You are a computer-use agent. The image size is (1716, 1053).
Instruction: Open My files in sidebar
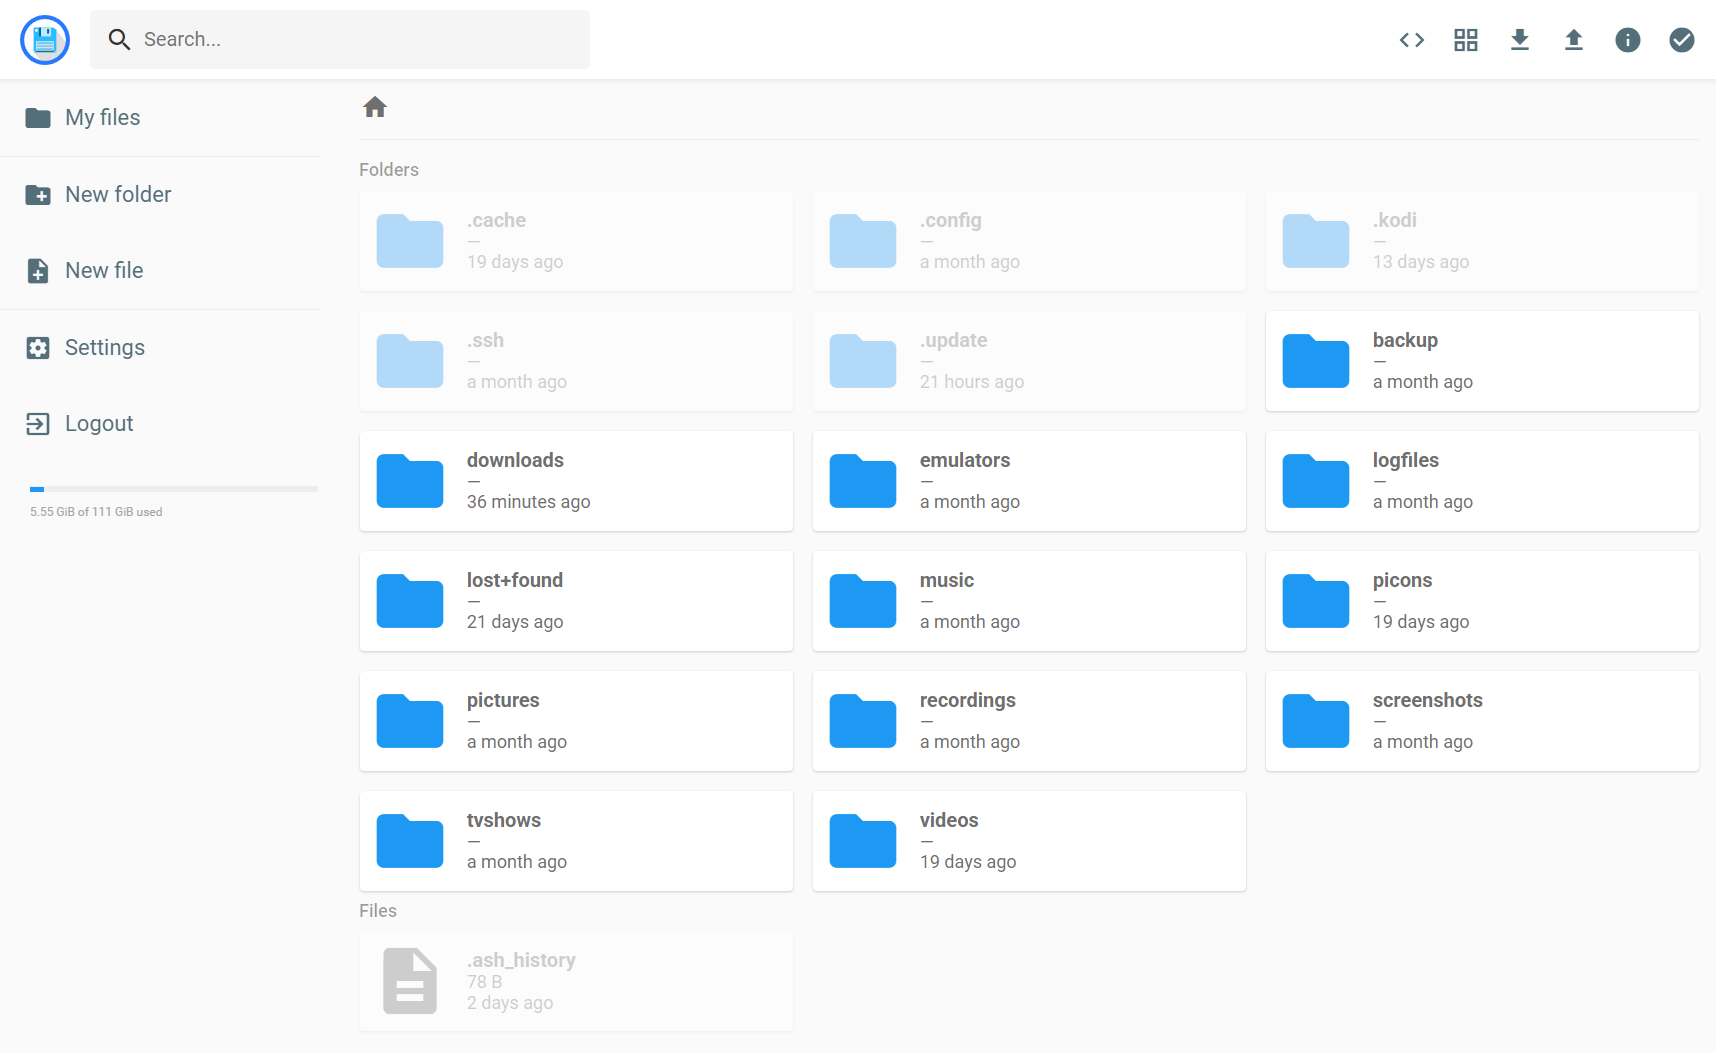tap(102, 118)
